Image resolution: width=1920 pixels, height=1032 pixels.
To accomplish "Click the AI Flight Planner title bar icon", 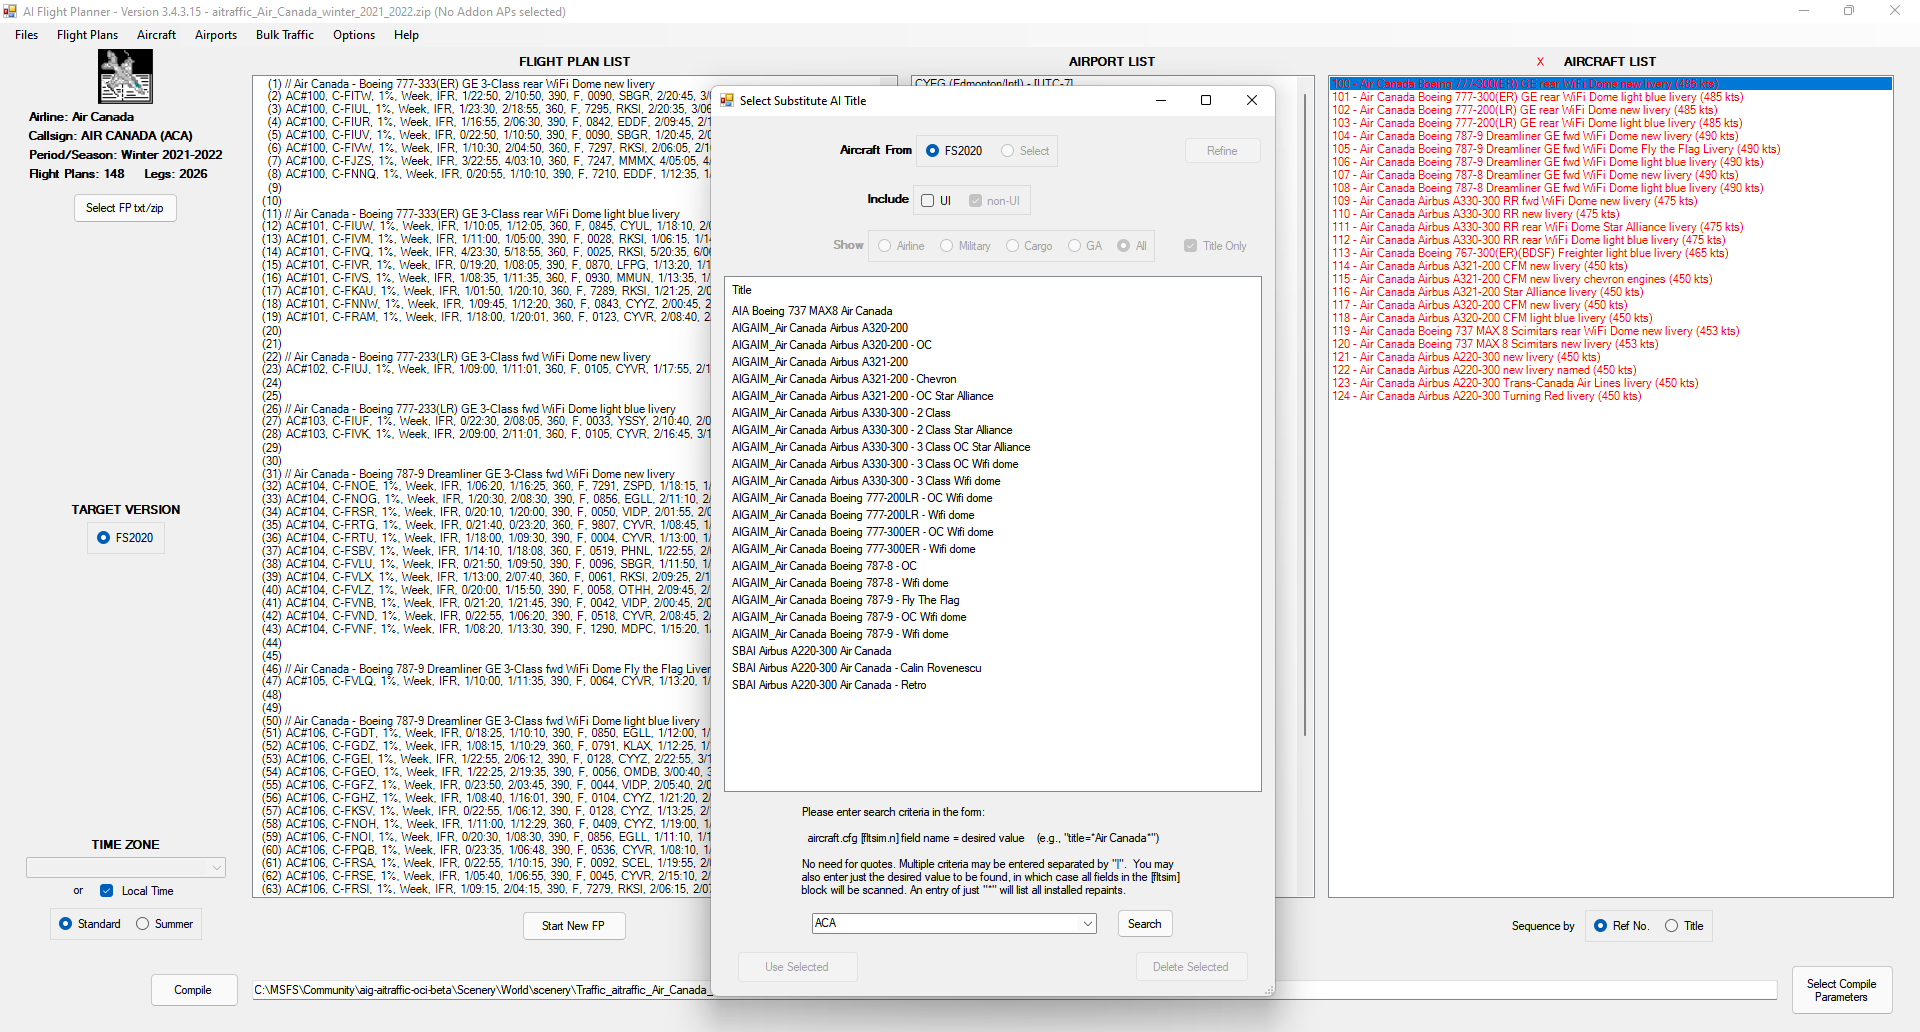I will tap(10, 11).
